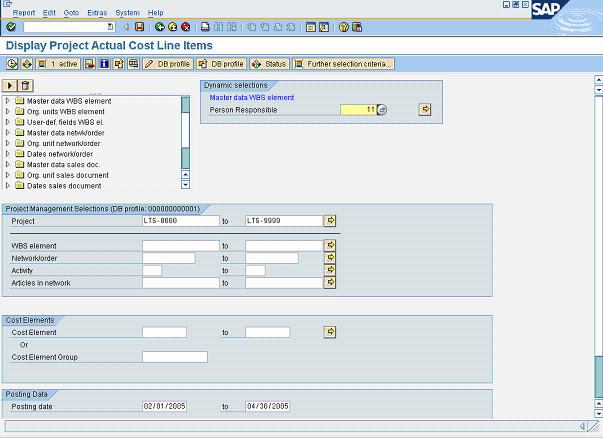Click the Execute clock icon

click(12, 64)
